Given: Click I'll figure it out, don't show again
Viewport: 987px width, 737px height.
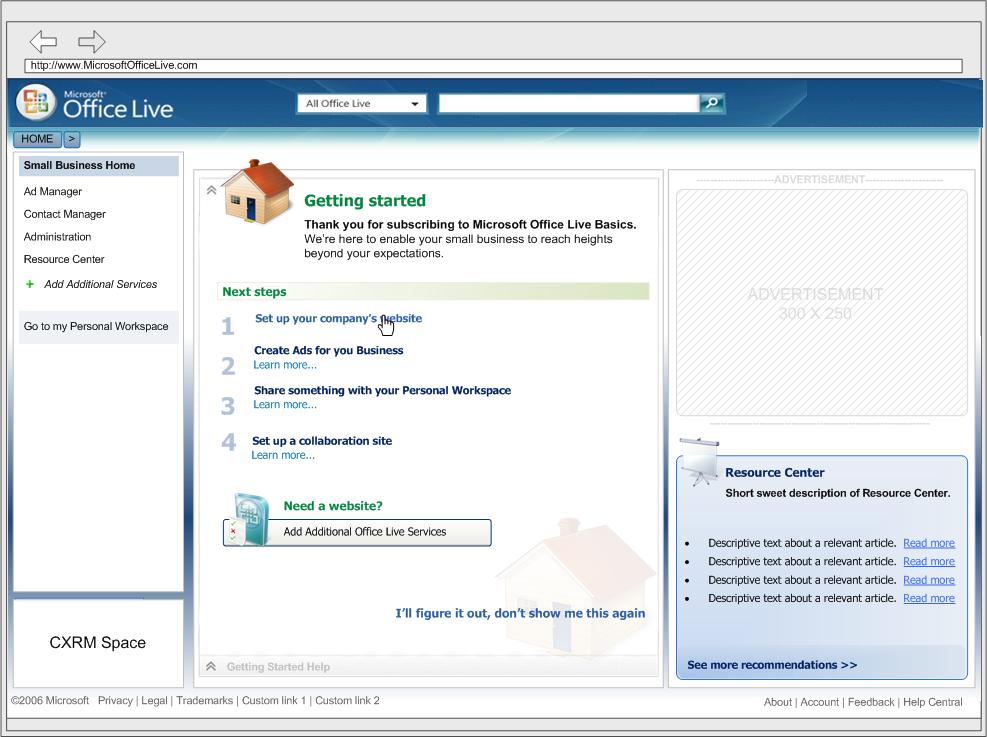Looking at the screenshot, I should click(x=521, y=614).
